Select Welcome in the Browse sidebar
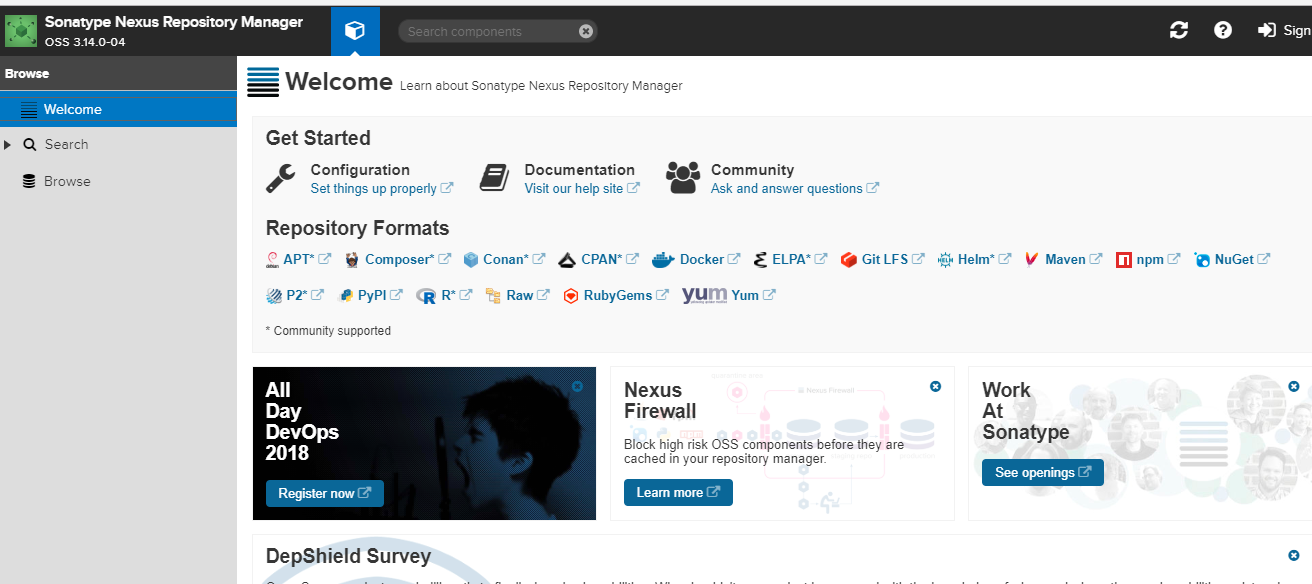This screenshot has height=584, width=1312. click(x=118, y=109)
